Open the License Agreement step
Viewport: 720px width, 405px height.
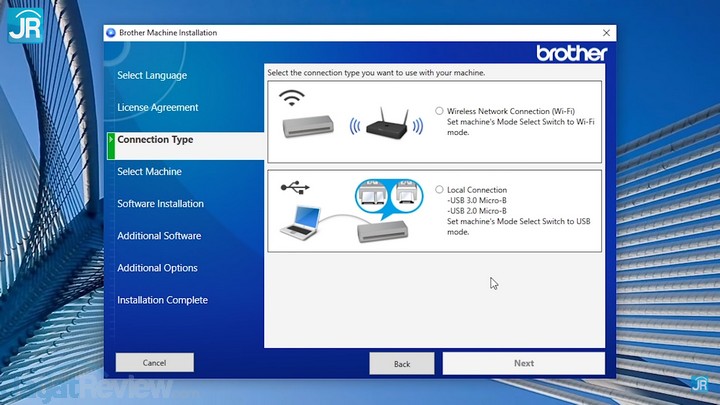pyautogui.click(x=158, y=107)
